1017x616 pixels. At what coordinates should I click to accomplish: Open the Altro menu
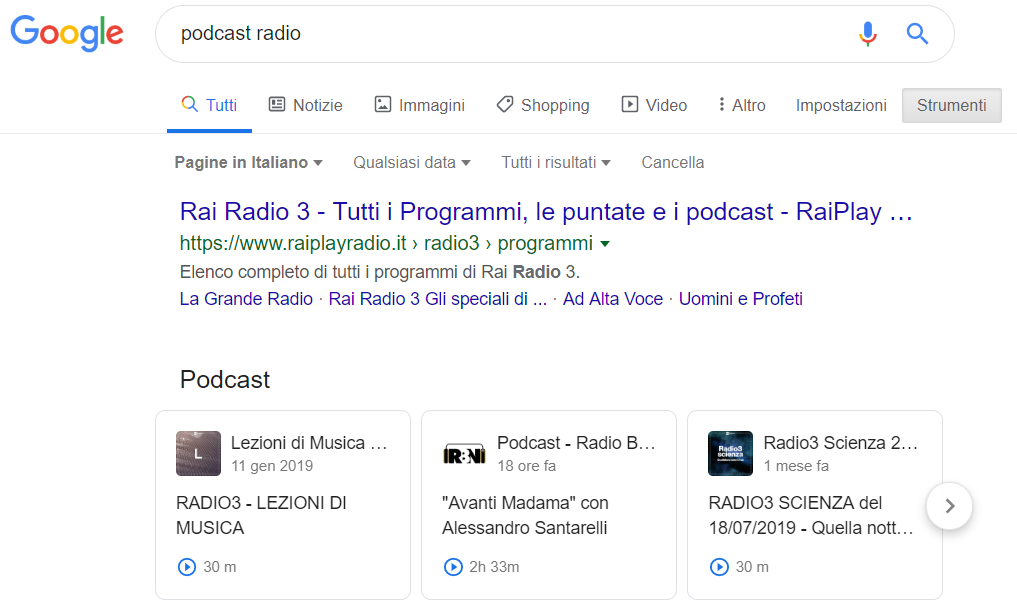pos(741,105)
